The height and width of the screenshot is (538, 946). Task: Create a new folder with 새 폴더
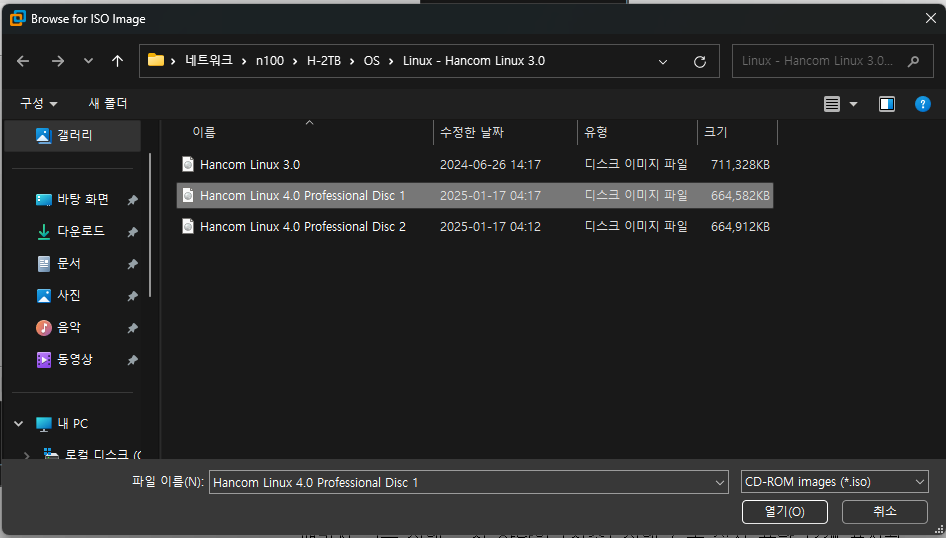pos(108,104)
